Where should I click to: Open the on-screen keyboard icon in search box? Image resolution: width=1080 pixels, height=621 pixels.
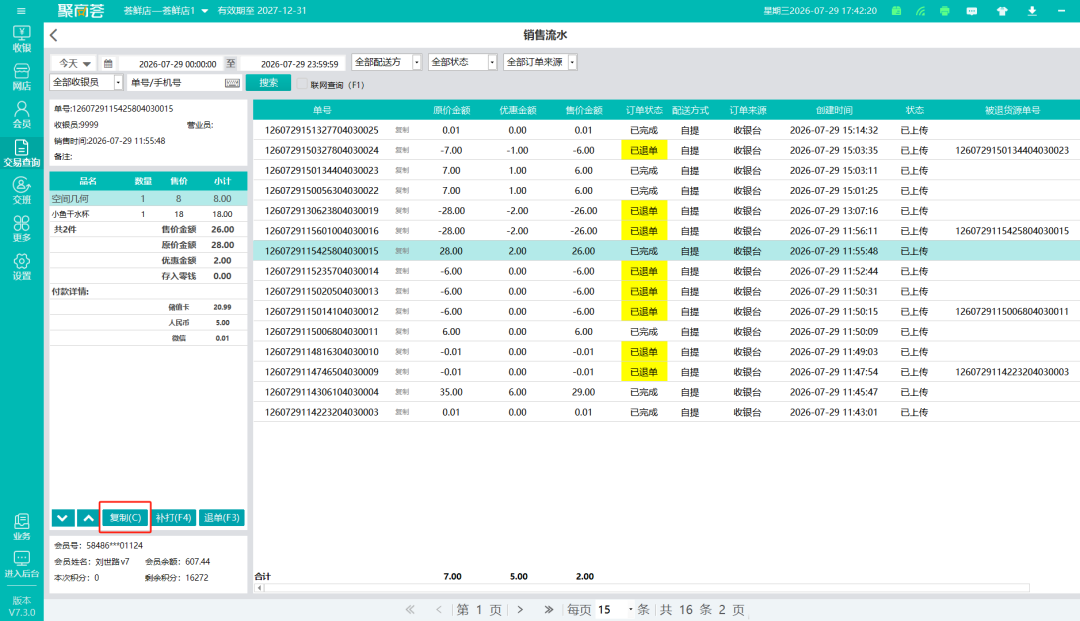(x=232, y=83)
